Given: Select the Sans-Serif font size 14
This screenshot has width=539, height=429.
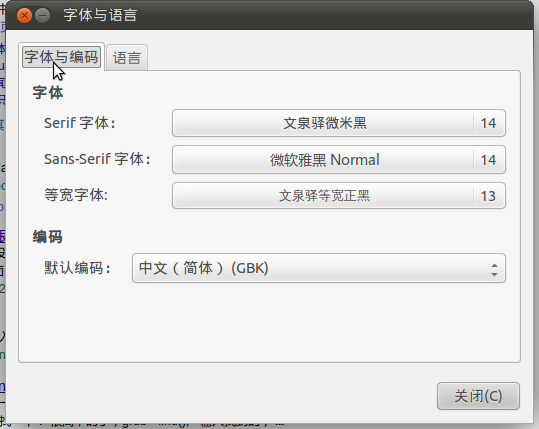Looking at the screenshot, I should point(488,160).
